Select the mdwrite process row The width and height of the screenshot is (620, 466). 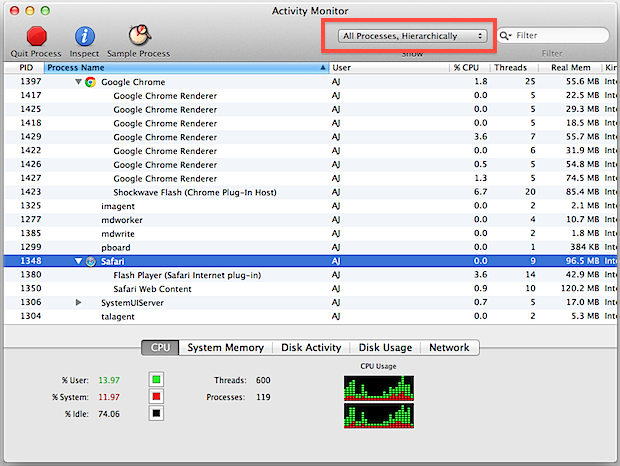click(x=310, y=234)
